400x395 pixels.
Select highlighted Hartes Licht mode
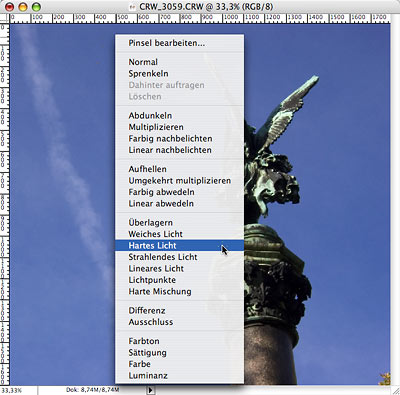[179, 246]
